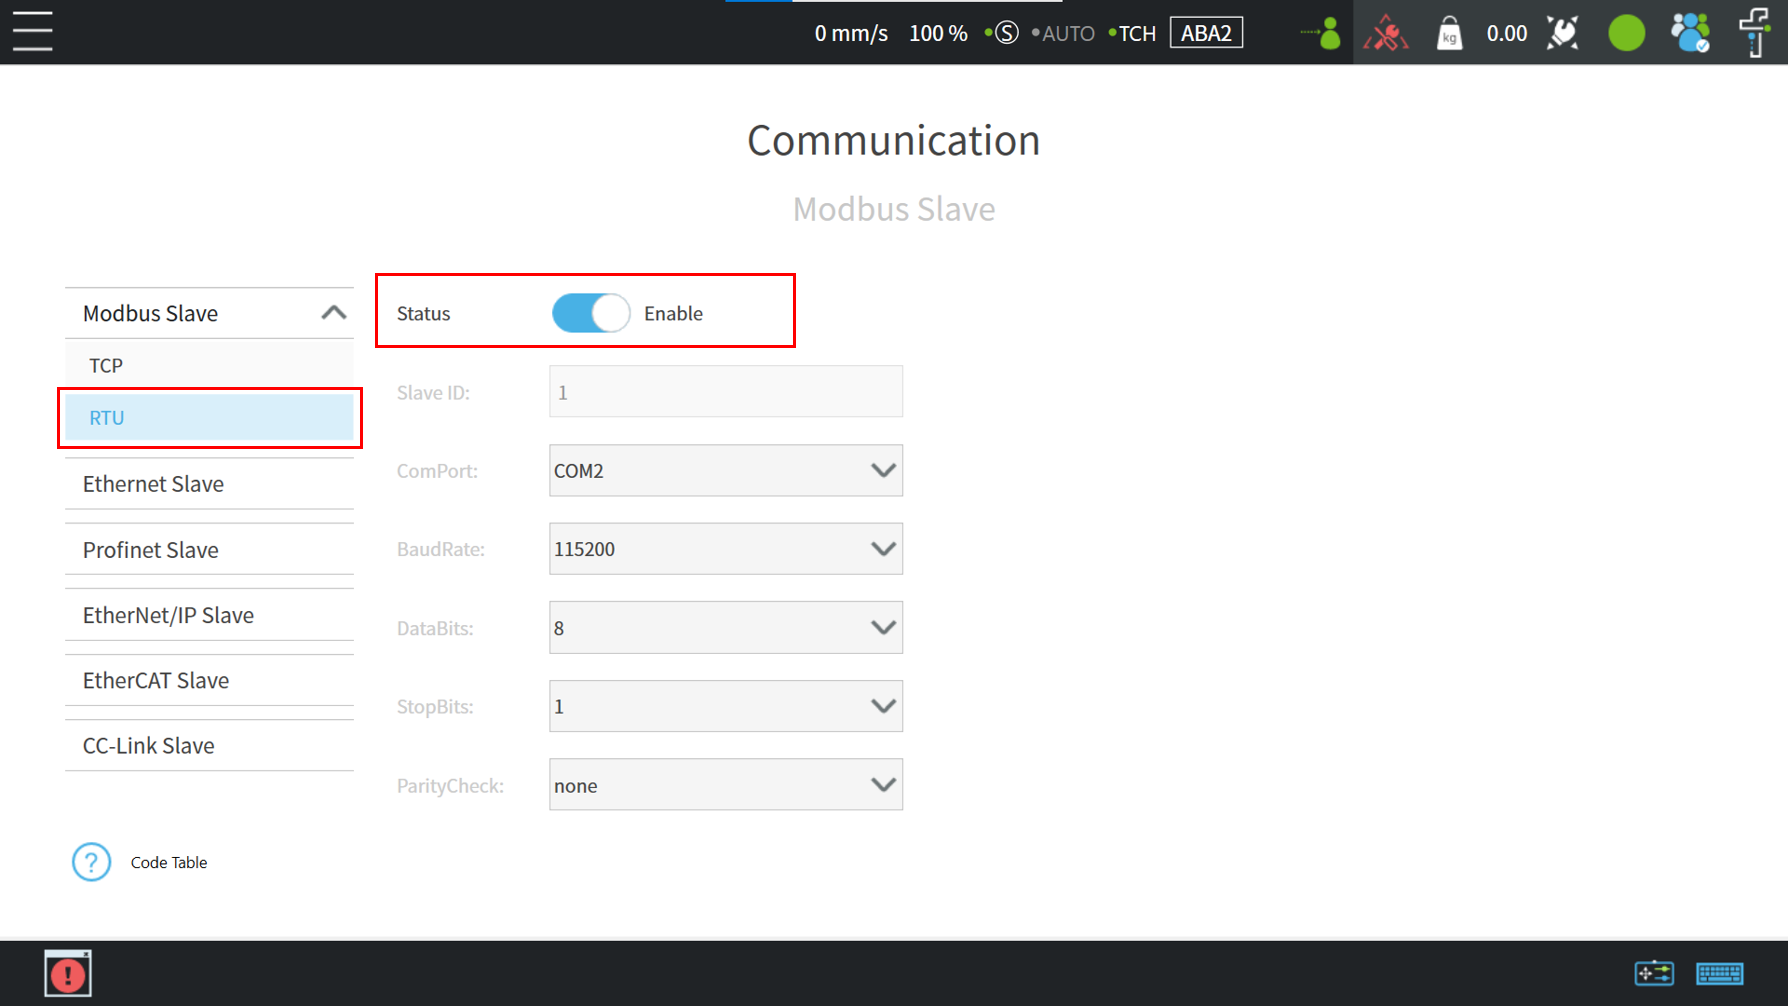Click the green status indicator circle
This screenshot has width=1788, height=1006.
coord(1626,33)
